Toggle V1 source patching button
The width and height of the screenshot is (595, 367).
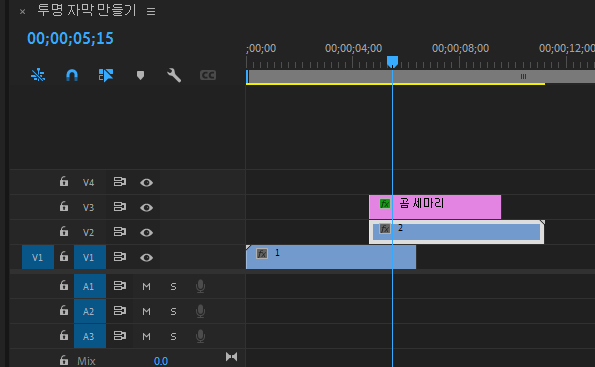point(38,257)
